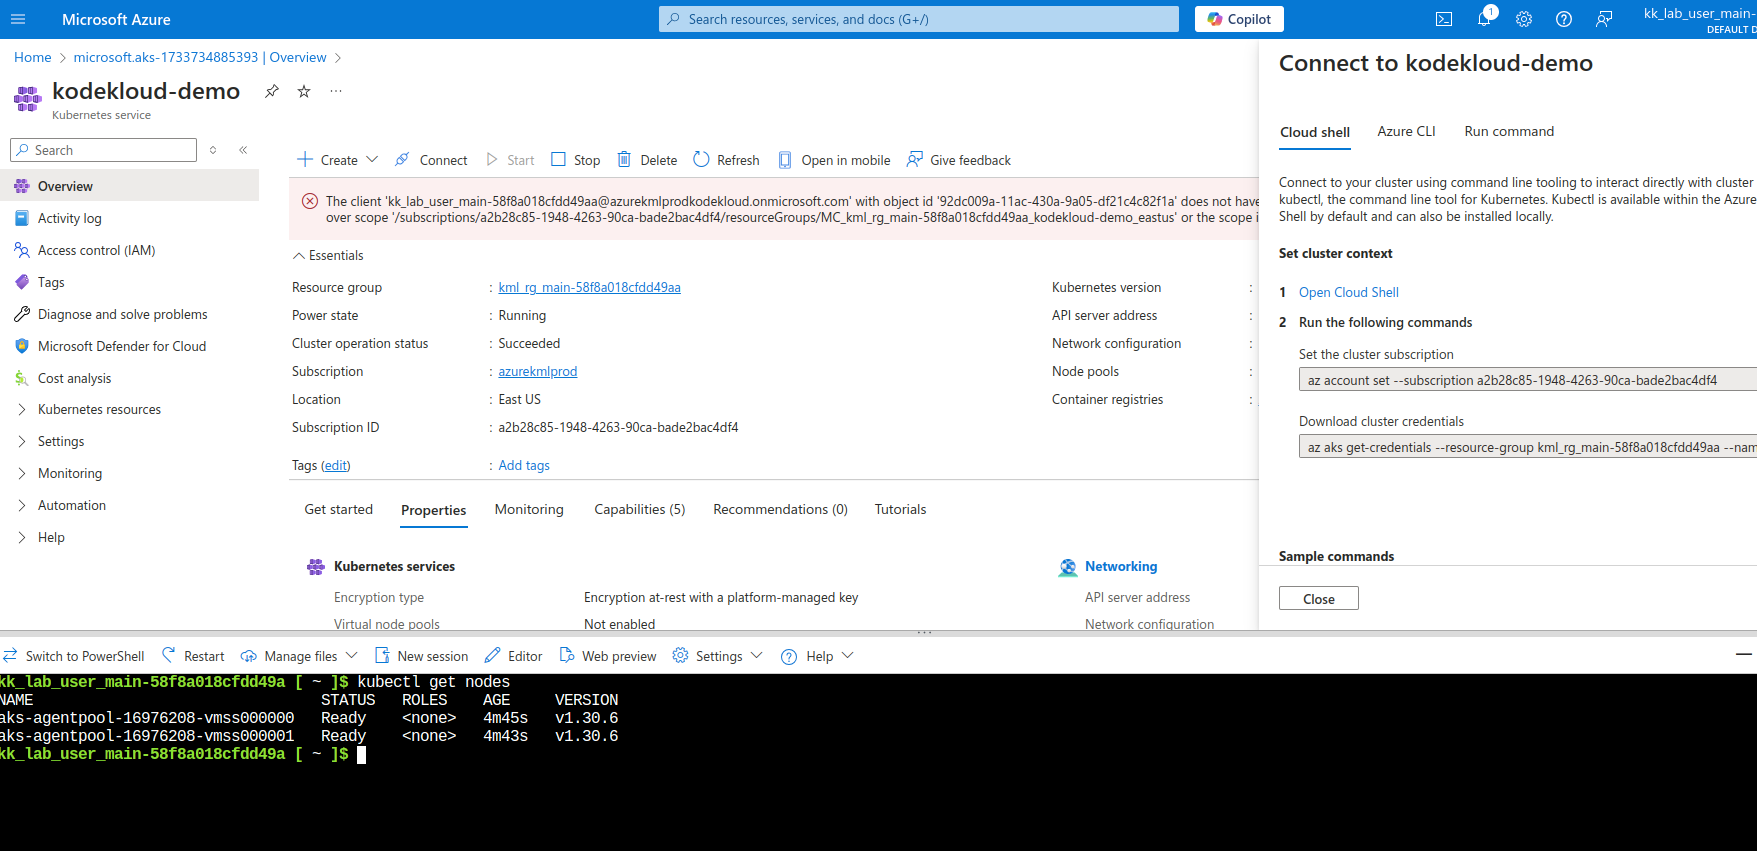This screenshot has width=1757, height=851.
Task: Click the Tags icon in sidebar
Action: (x=22, y=282)
